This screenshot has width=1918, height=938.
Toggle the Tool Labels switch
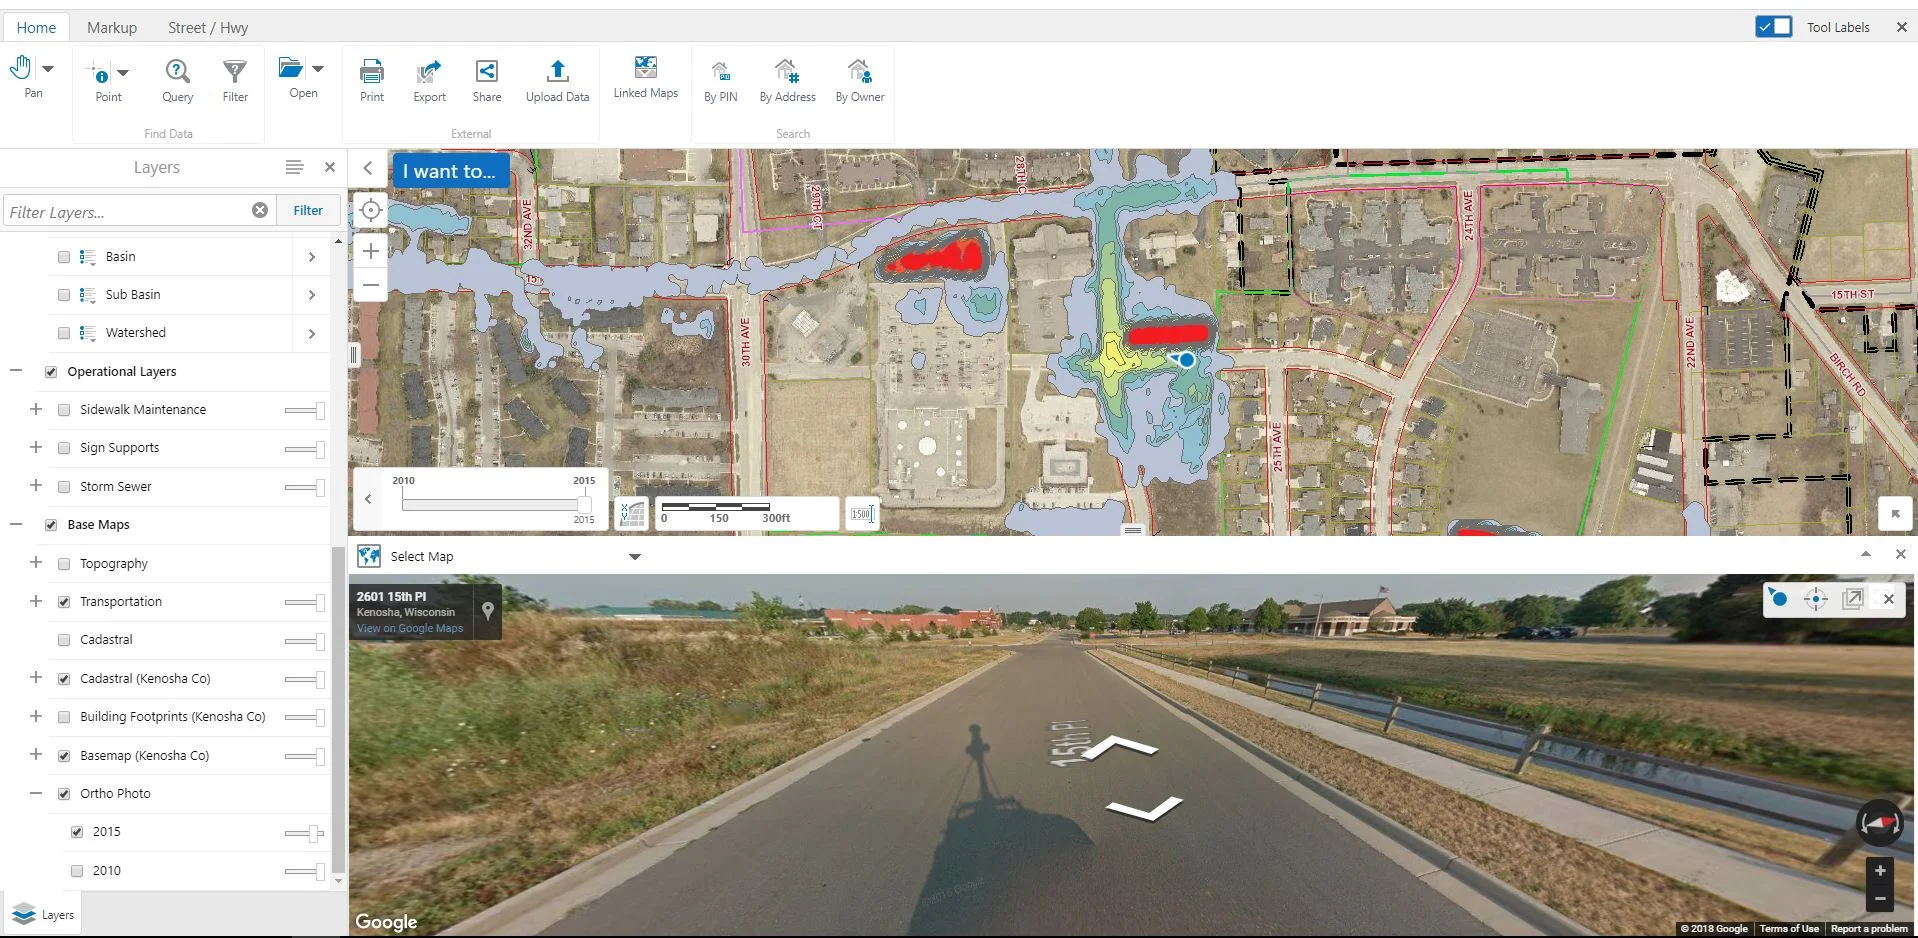coord(1774,27)
